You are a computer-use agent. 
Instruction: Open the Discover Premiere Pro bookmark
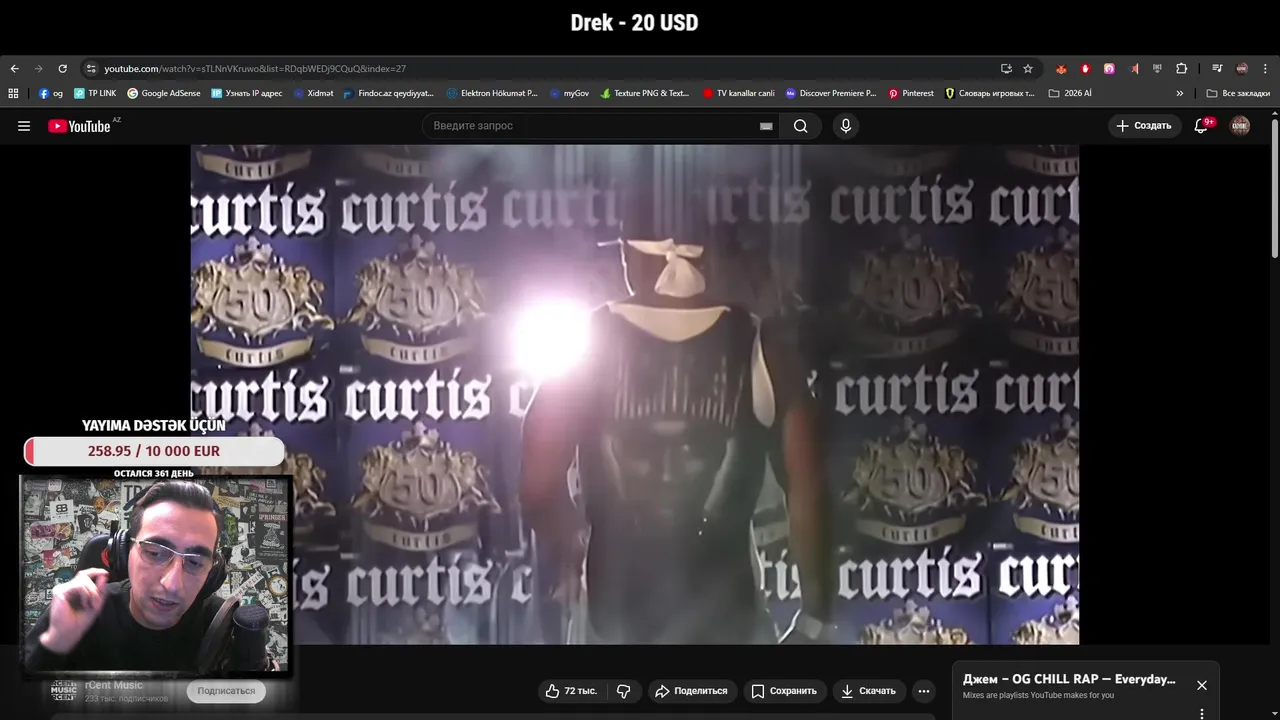click(831, 93)
